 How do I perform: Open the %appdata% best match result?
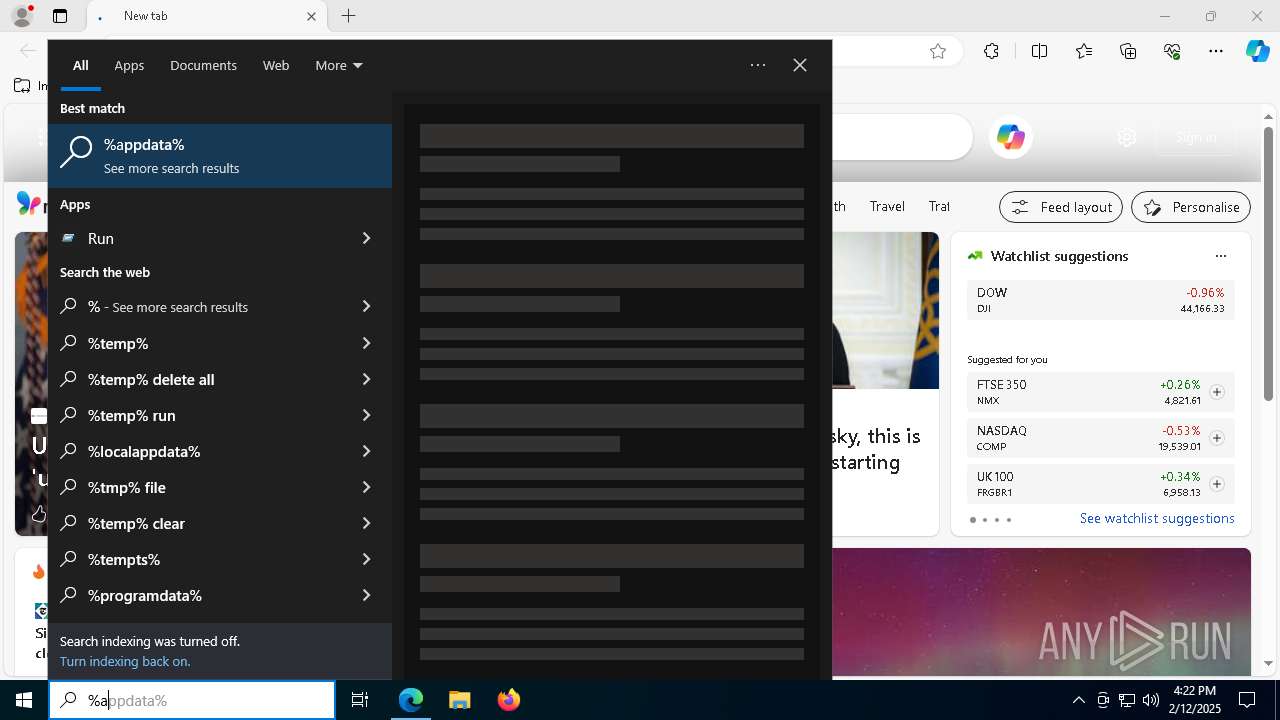tap(220, 156)
